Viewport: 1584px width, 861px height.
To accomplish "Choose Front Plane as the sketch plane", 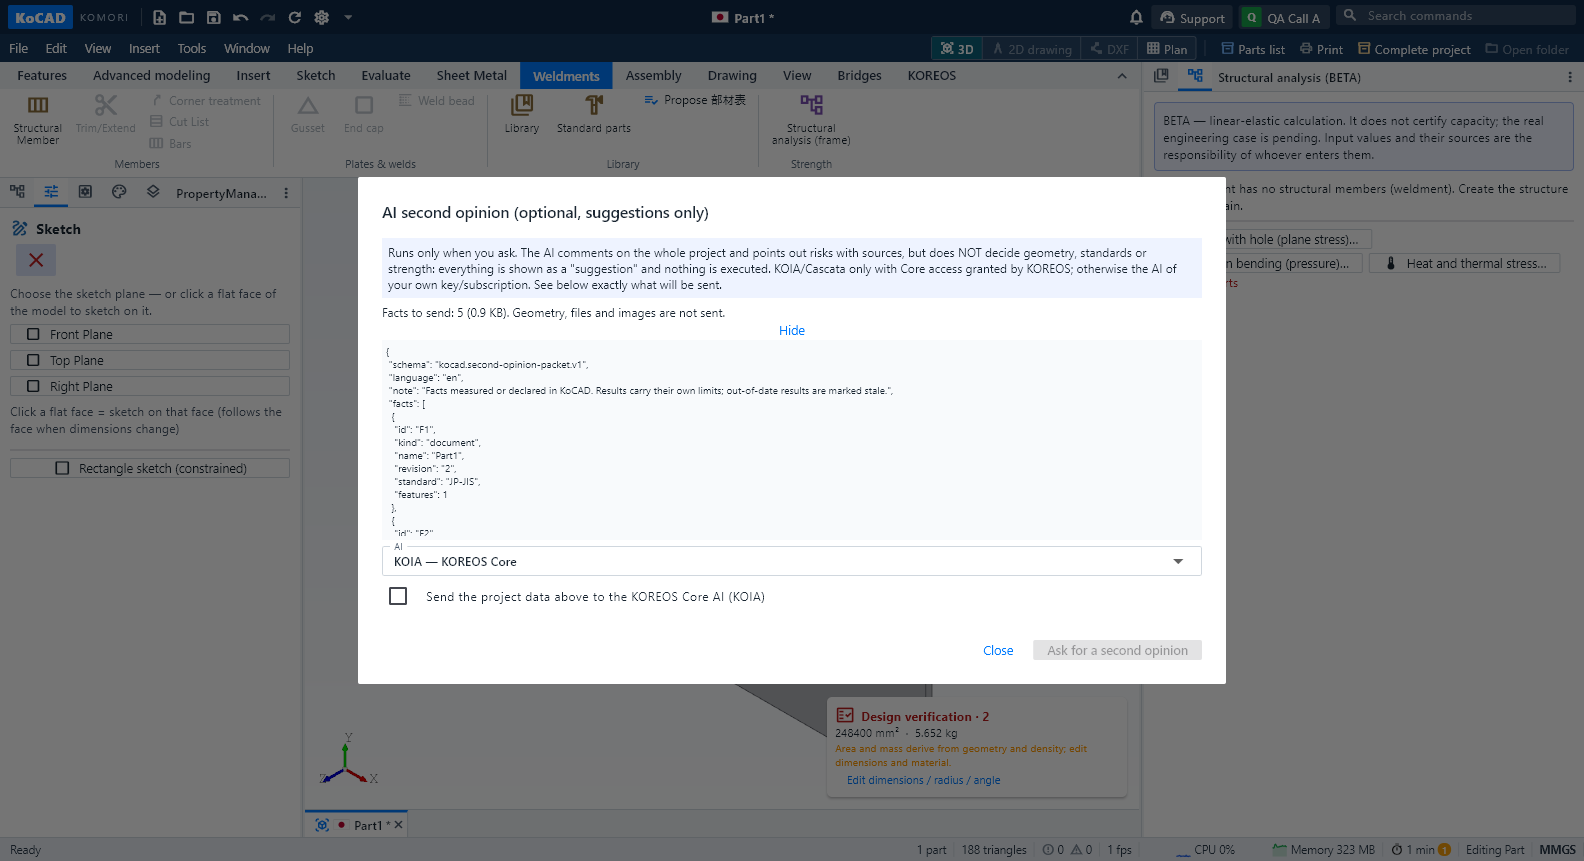I will coord(150,334).
